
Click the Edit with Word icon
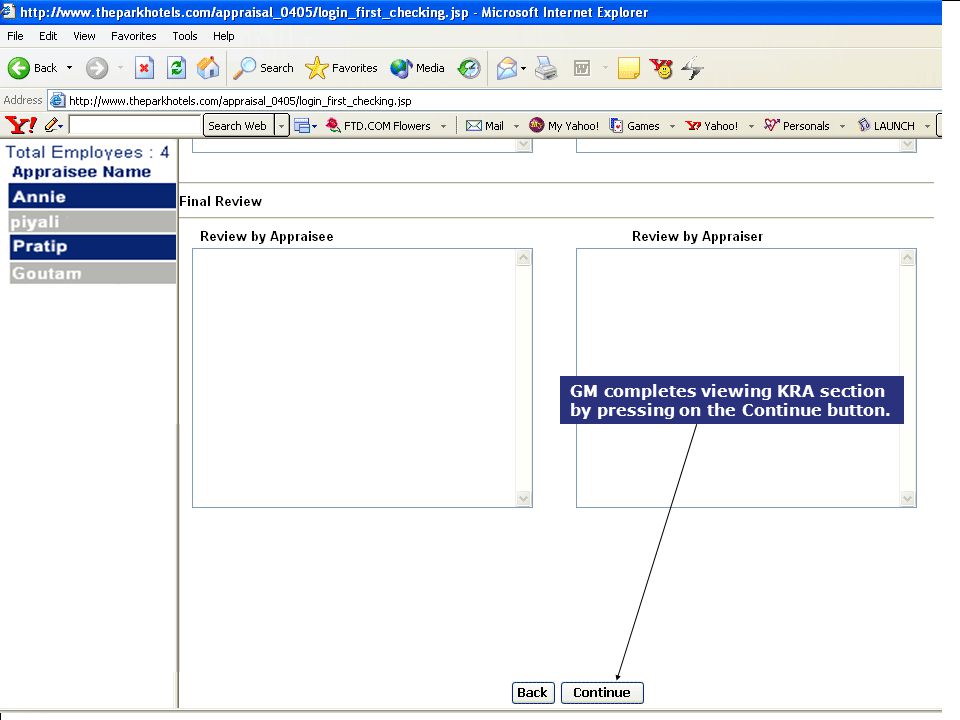(x=582, y=68)
